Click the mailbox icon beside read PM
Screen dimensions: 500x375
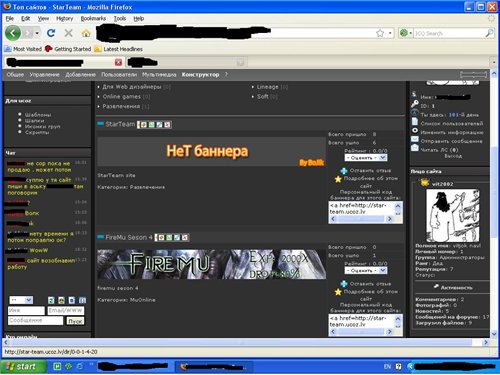pyautogui.click(x=415, y=148)
